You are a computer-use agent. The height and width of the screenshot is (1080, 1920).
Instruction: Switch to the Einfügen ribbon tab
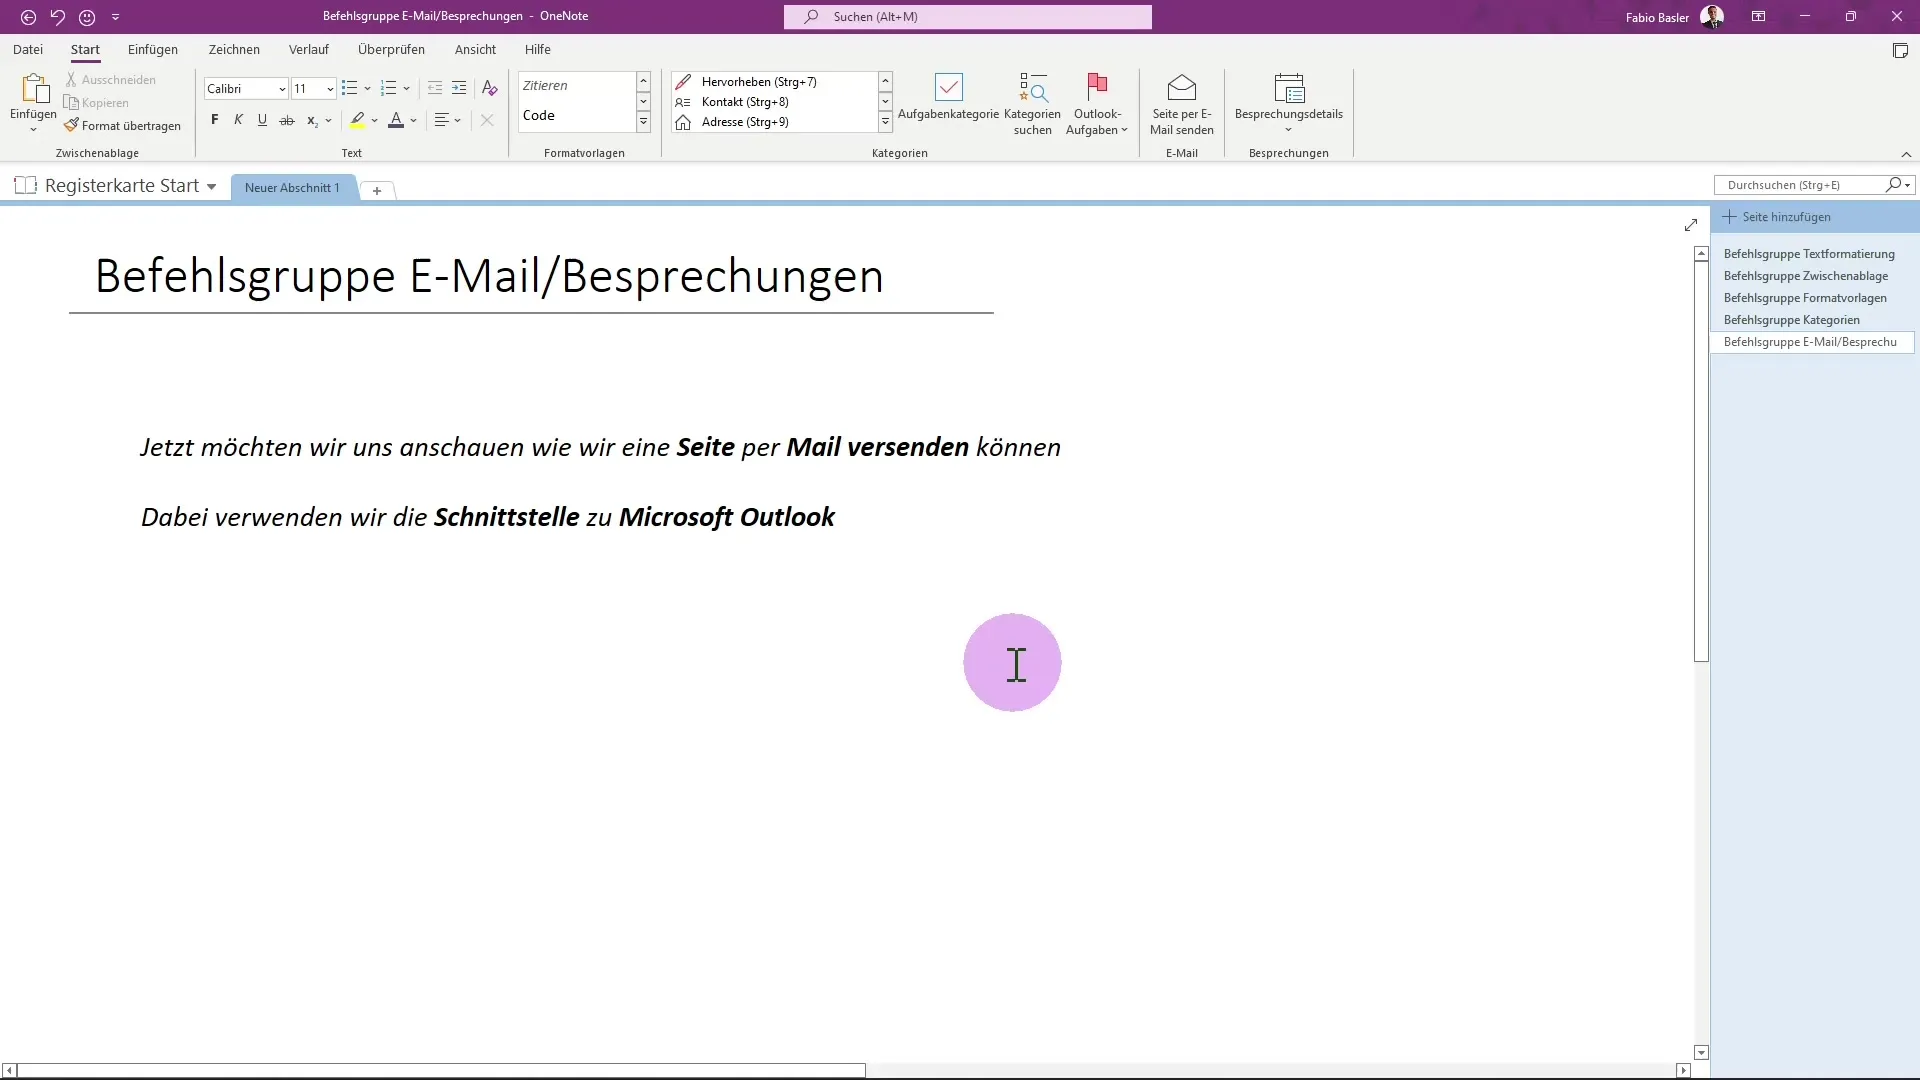pyautogui.click(x=153, y=49)
